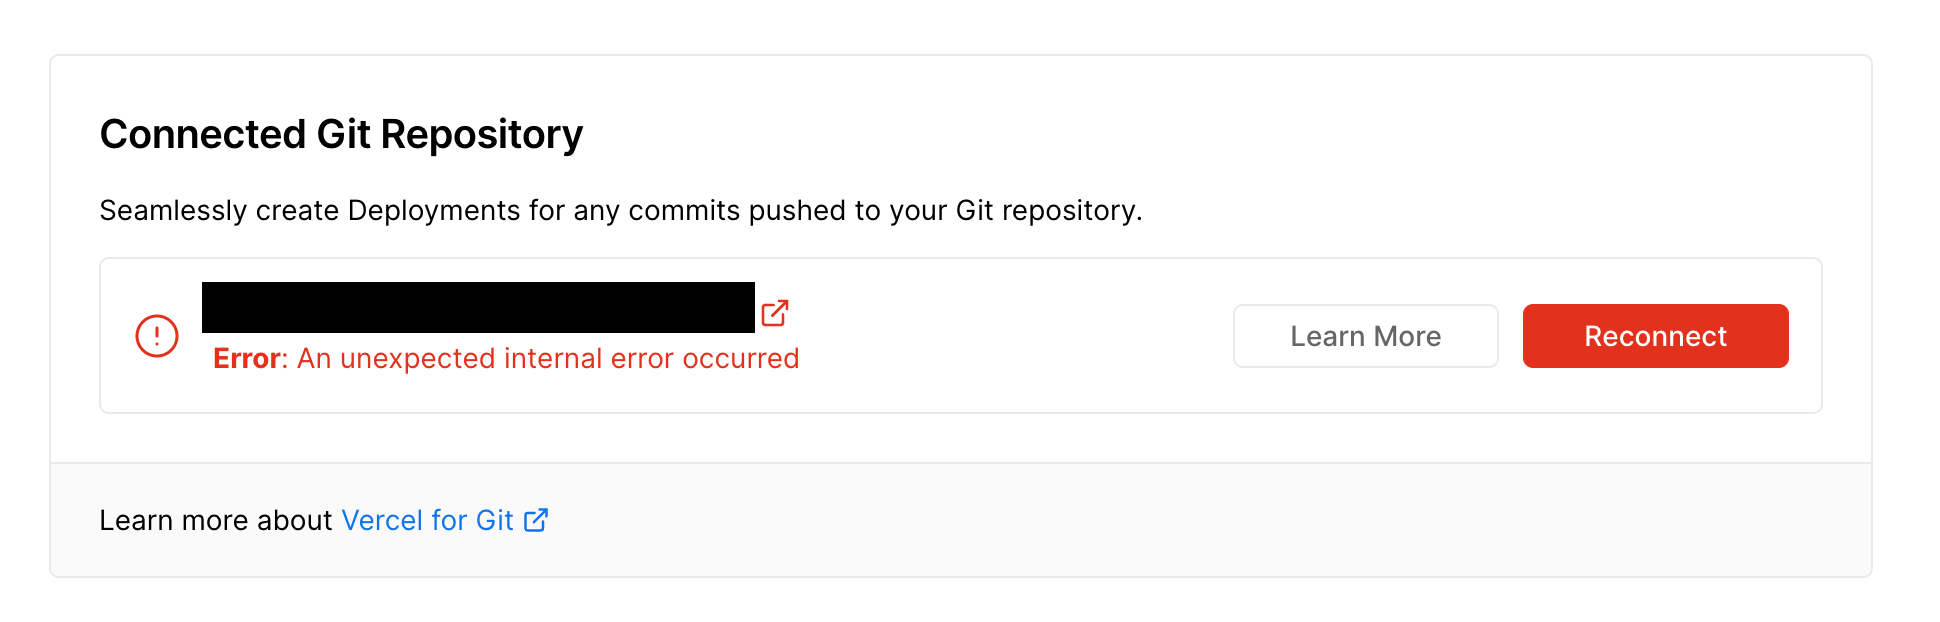Click the external-link glyph after Vercel for Git
This screenshot has width=1940, height=622.
(537, 519)
